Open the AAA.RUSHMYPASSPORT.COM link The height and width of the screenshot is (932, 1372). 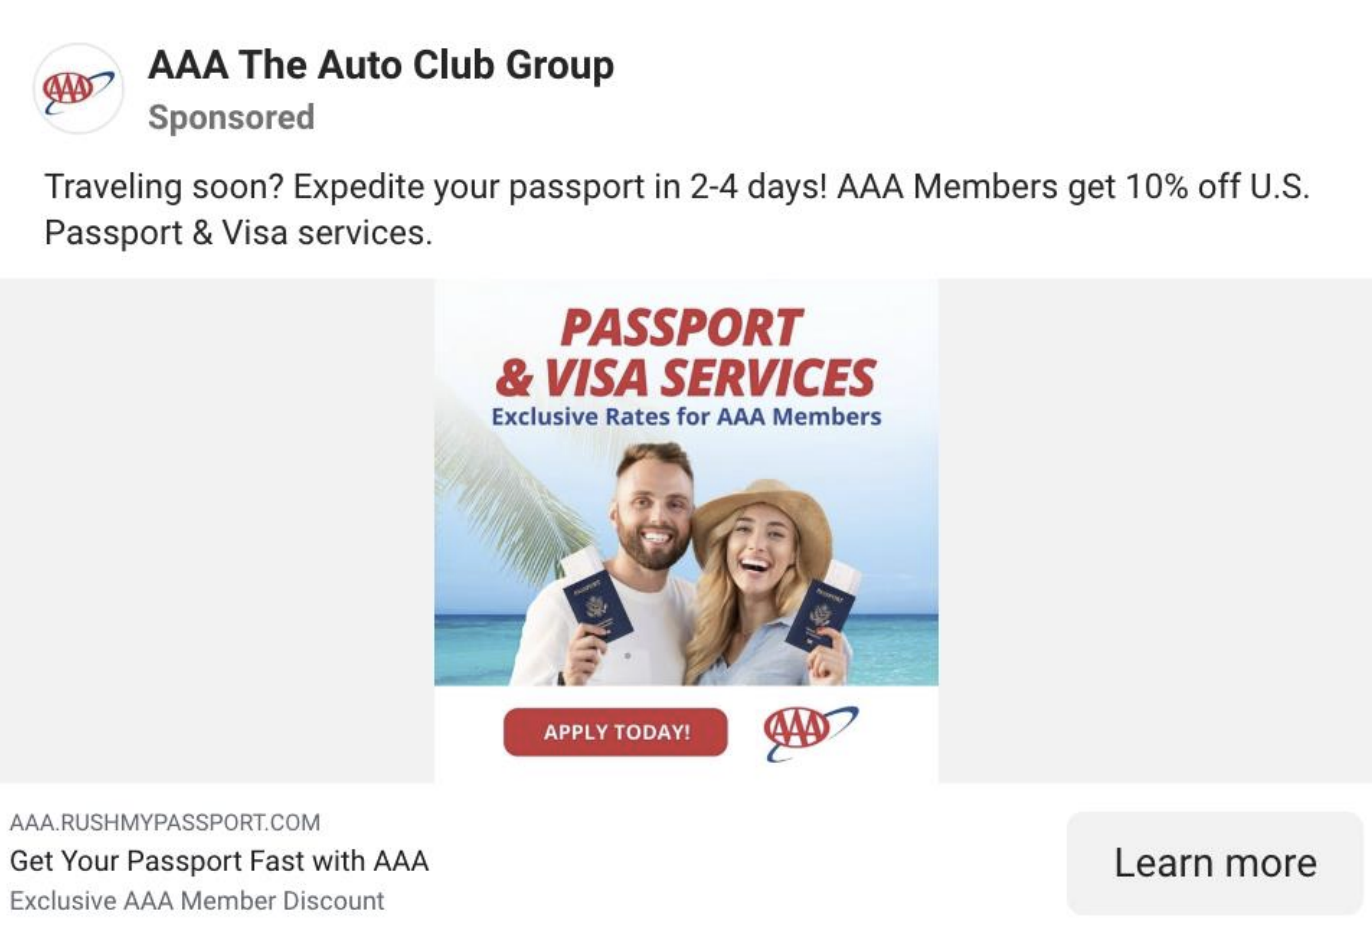pyautogui.click(x=165, y=823)
